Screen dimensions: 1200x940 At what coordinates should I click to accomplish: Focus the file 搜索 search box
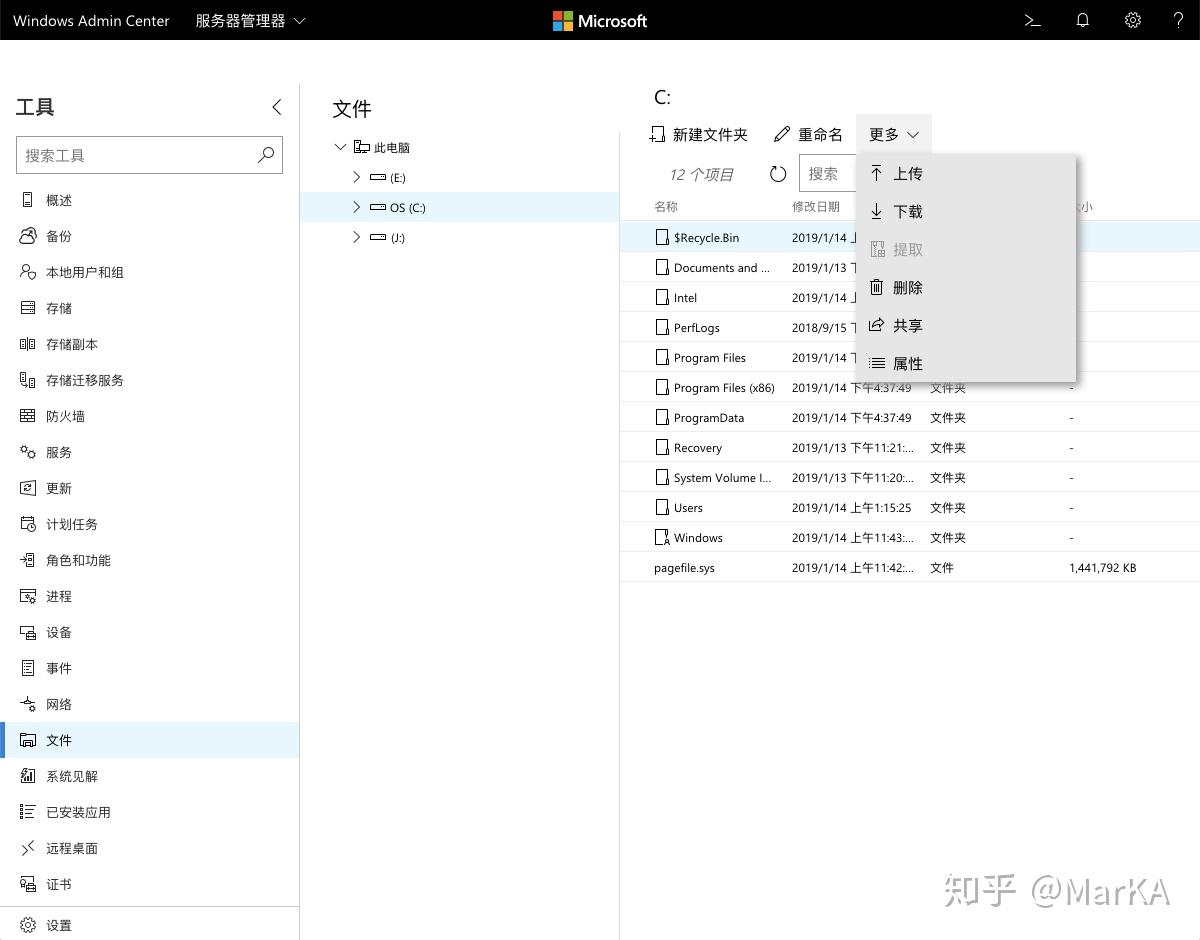[x=828, y=174]
